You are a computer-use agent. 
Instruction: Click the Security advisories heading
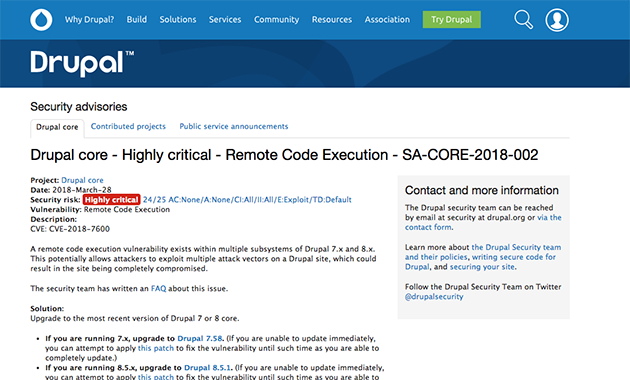tap(79, 106)
